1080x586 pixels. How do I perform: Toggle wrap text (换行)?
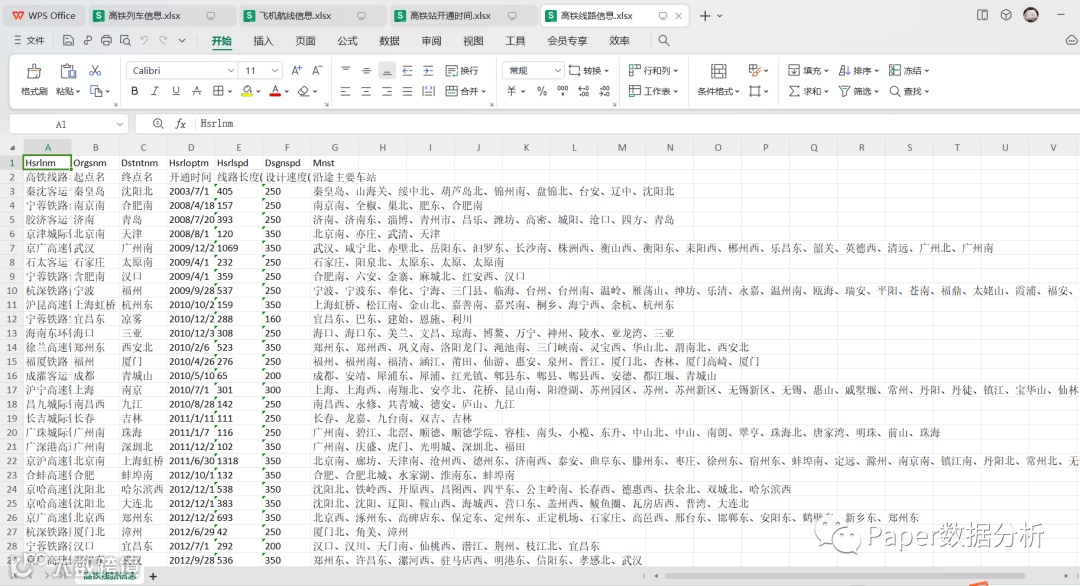[461, 70]
